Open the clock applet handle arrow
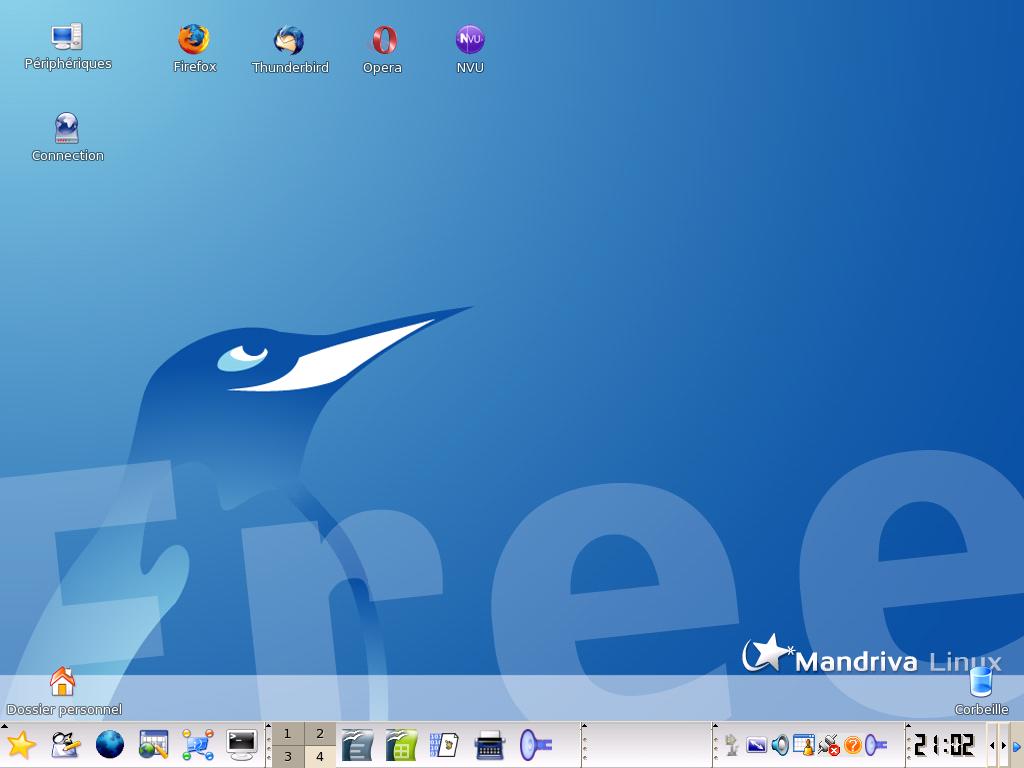Image resolution: width=1024 pixels, height=768 pixels. click(x=908, y=726)
